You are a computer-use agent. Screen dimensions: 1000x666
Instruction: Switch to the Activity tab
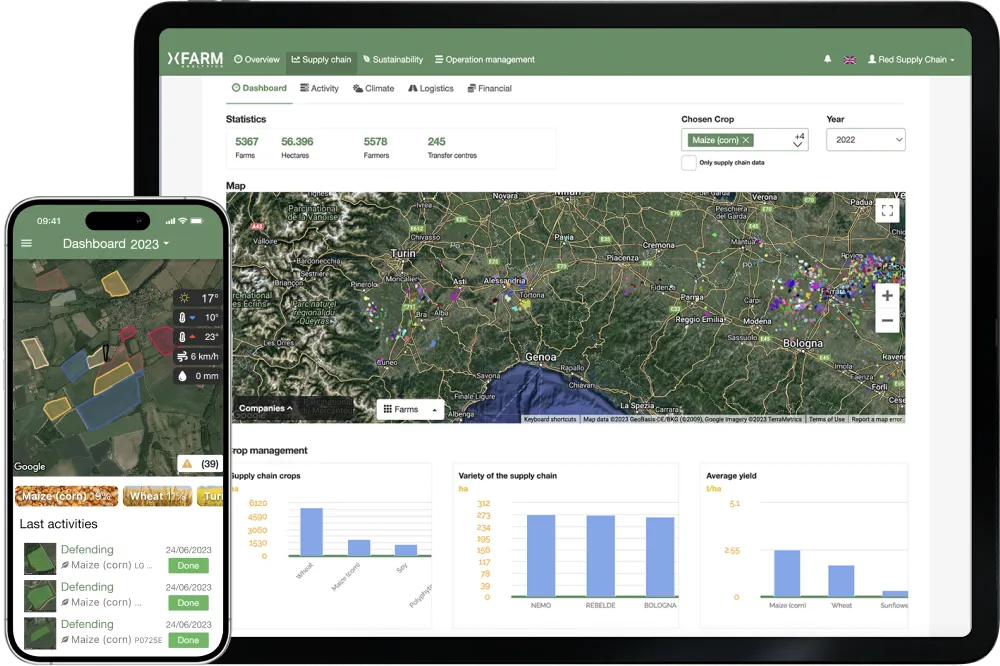(x=320, y=88)
